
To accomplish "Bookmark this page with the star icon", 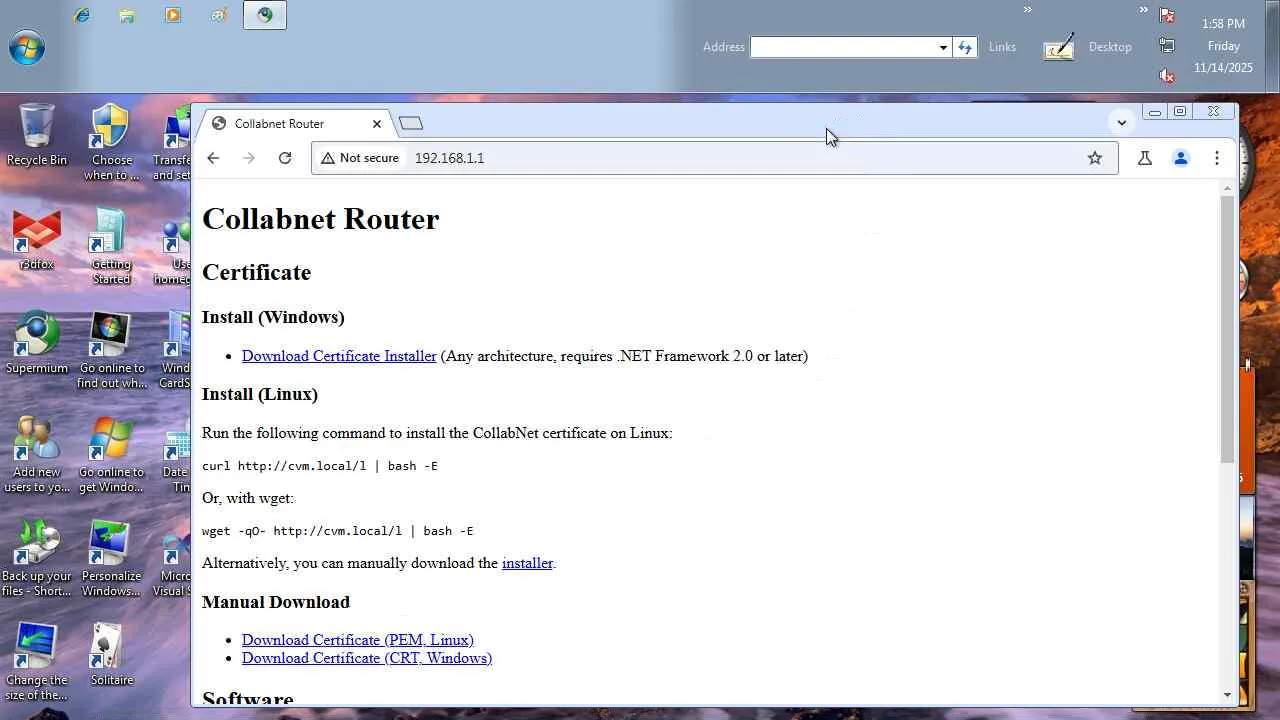I will (1095, 158).
